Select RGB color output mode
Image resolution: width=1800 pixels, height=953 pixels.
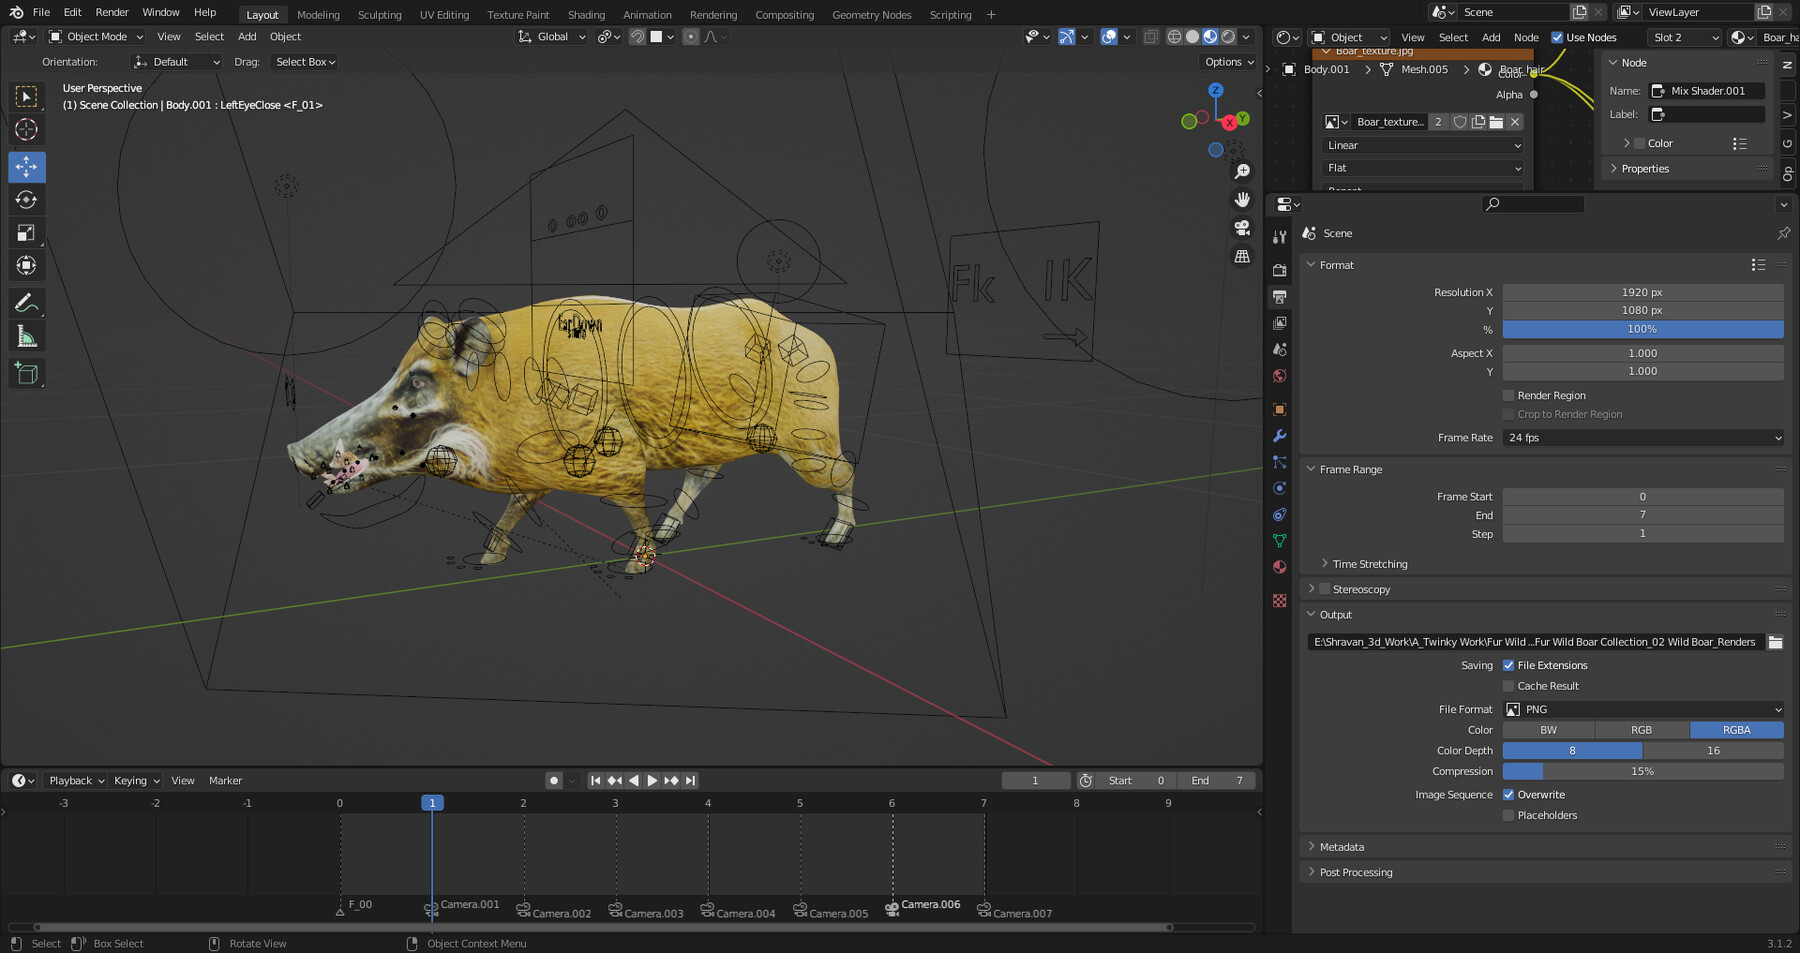(1641, 729)
